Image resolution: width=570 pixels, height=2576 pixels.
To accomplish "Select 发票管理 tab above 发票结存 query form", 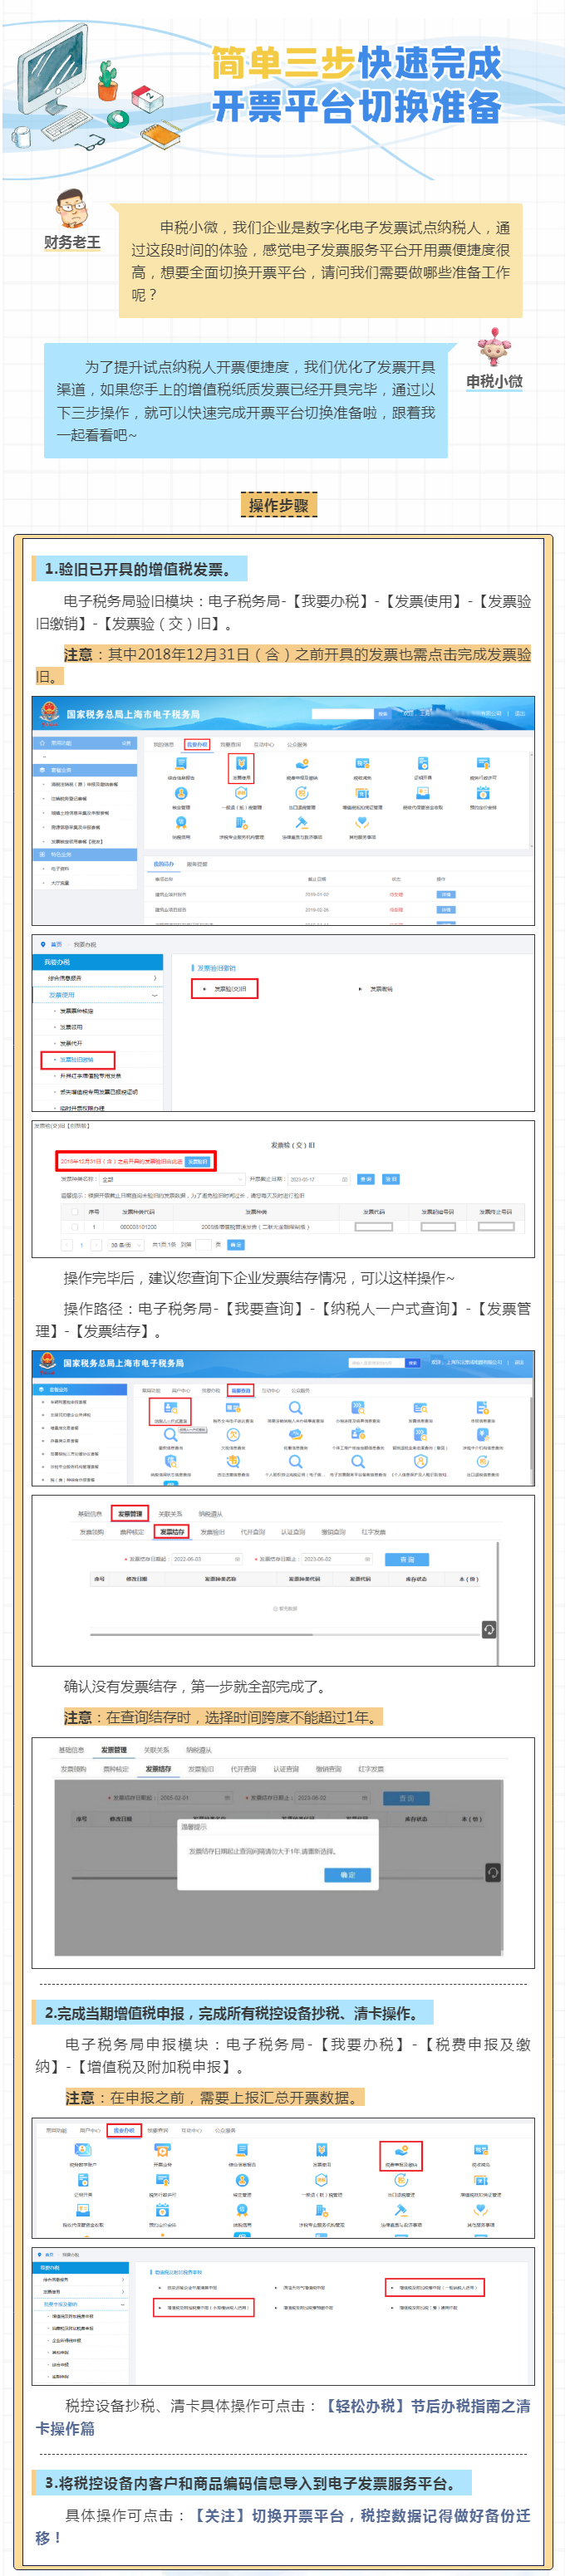I will click(x=129, y=1513).
